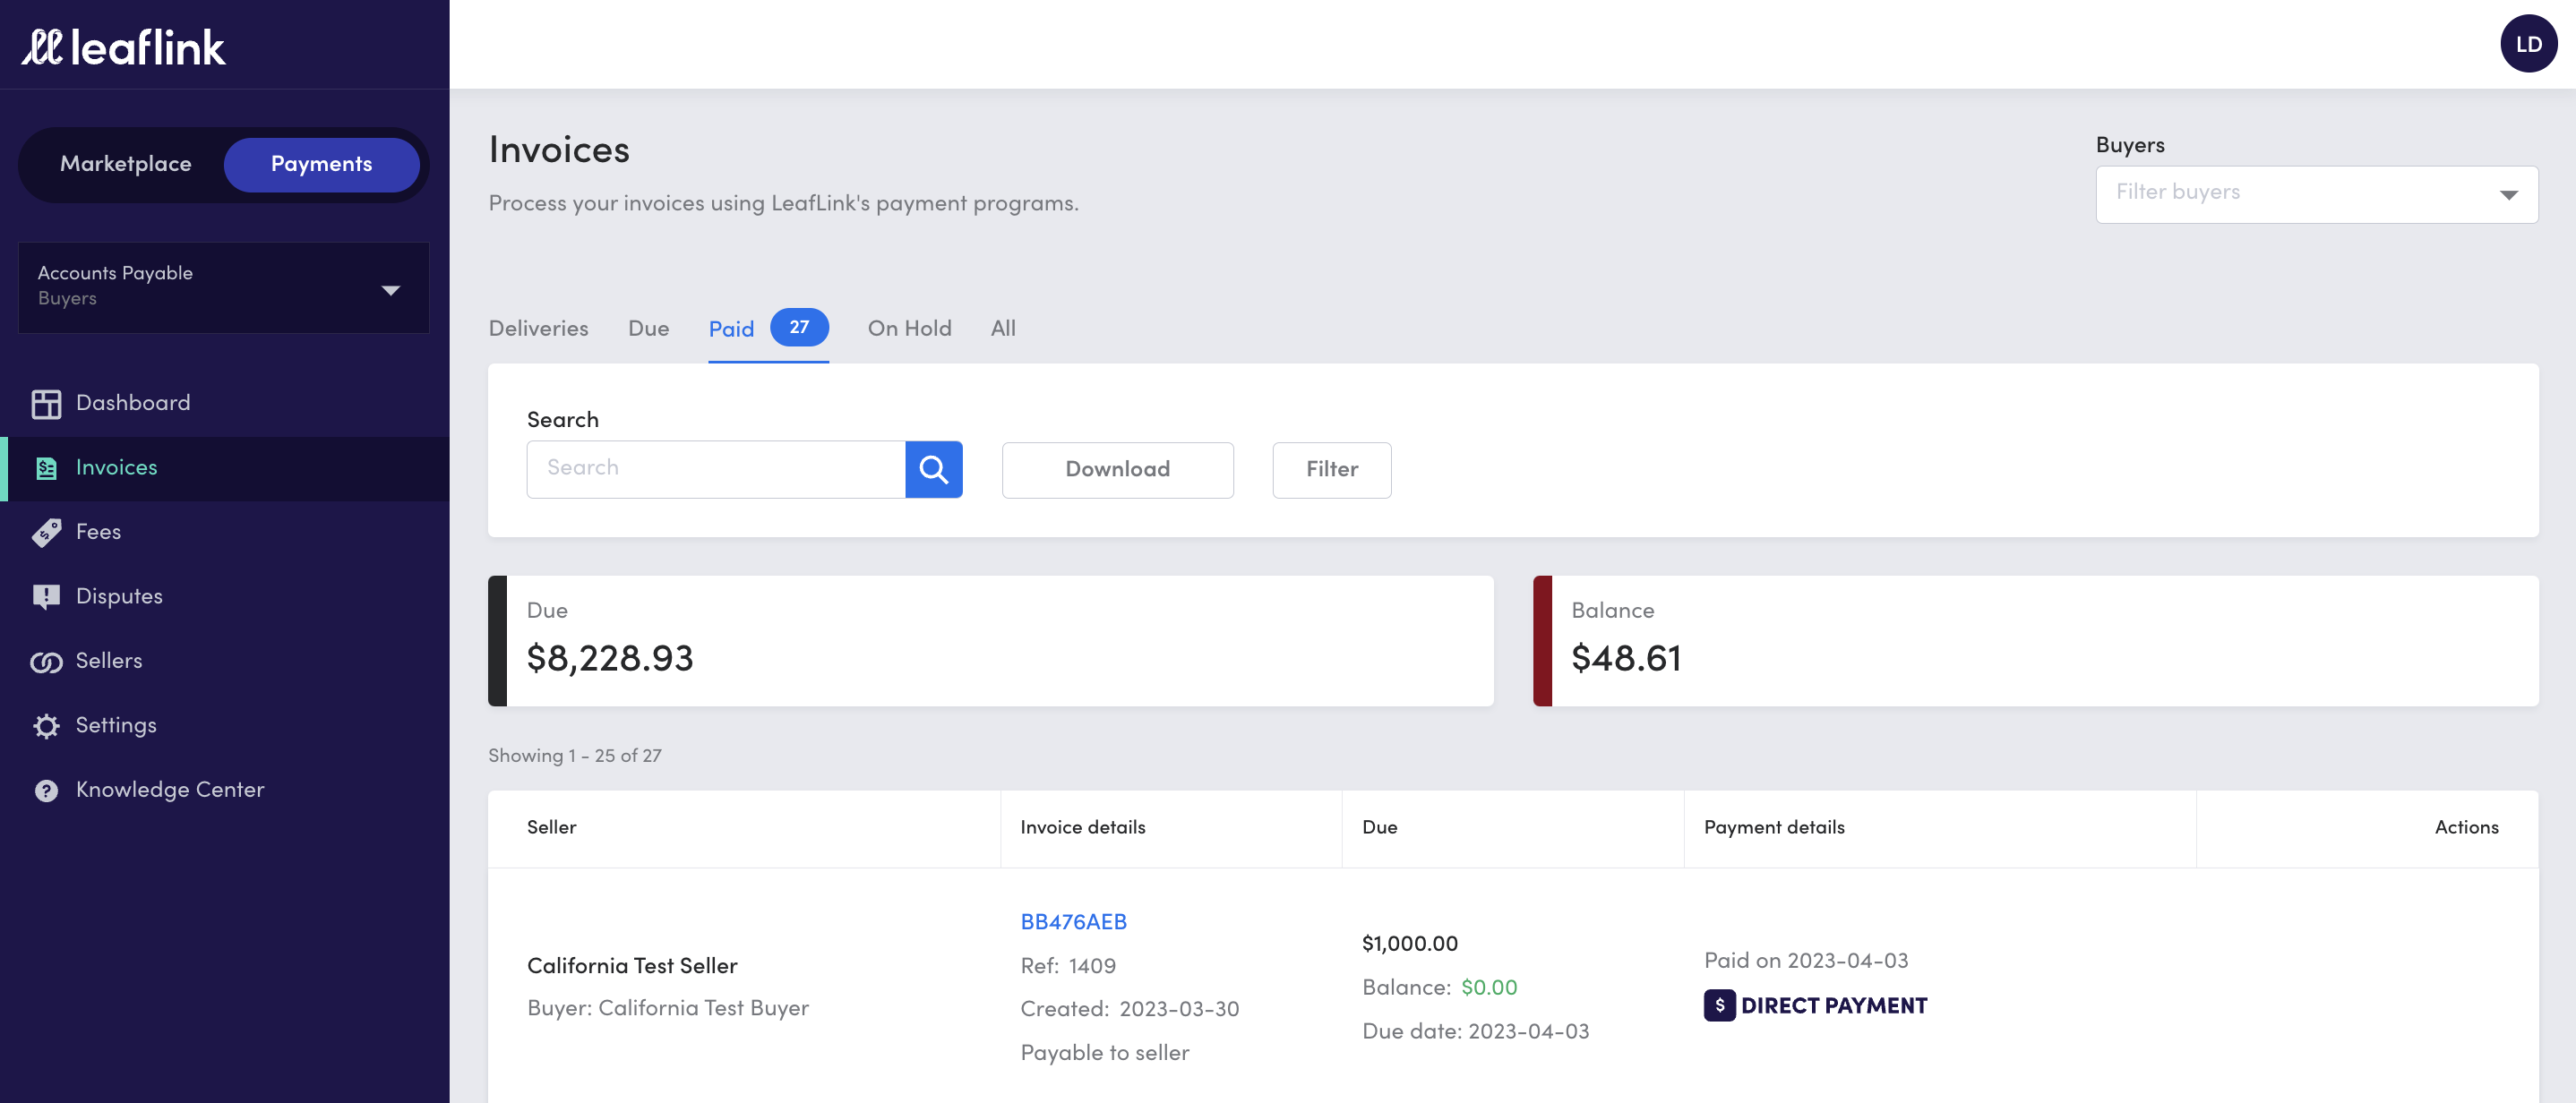Click California Test Seller name
Image resolution: width=2576 pixels, height=1103 pixels.
632,966
